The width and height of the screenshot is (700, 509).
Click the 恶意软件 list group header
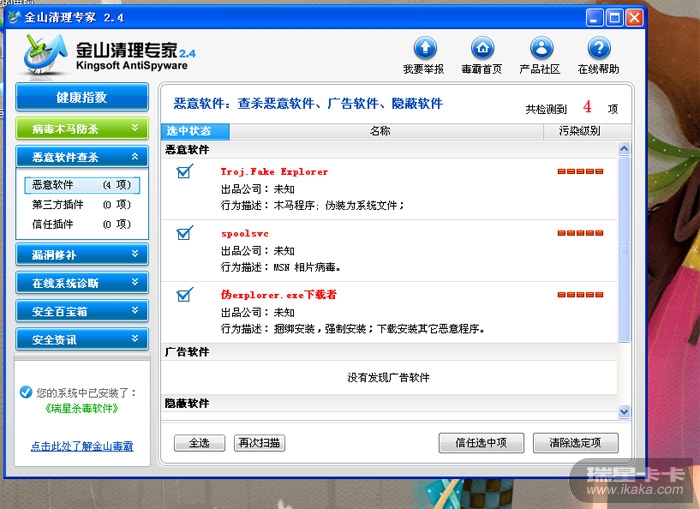(x=389, y=150)
